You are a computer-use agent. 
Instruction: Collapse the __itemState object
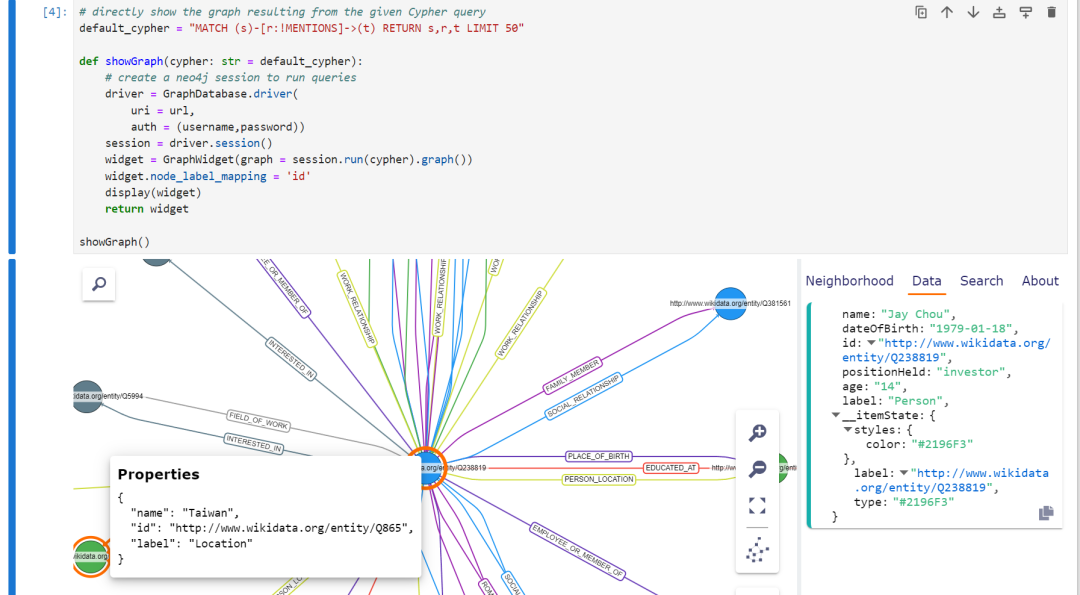click(836, 415)
